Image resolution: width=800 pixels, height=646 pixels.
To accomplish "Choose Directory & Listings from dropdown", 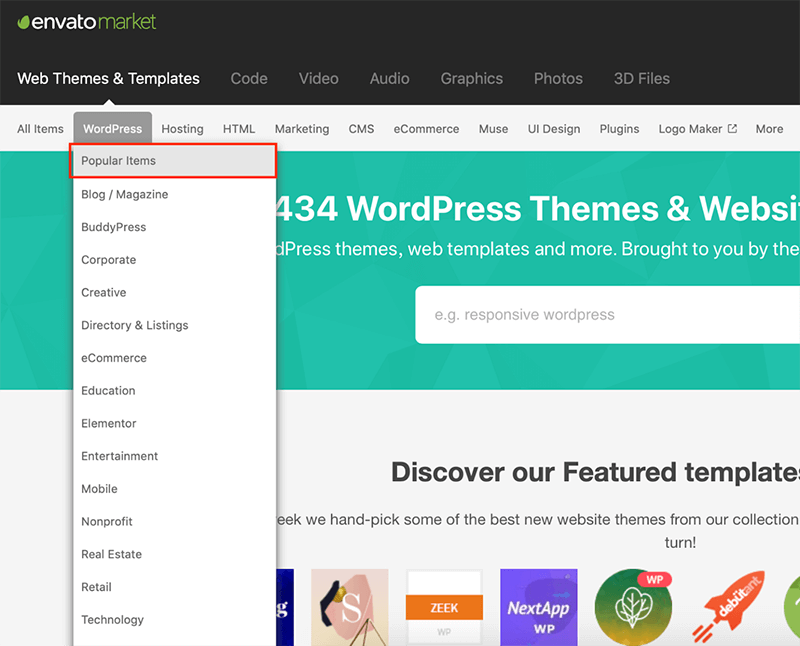I will pyautogui.click(x=174, y=325).
